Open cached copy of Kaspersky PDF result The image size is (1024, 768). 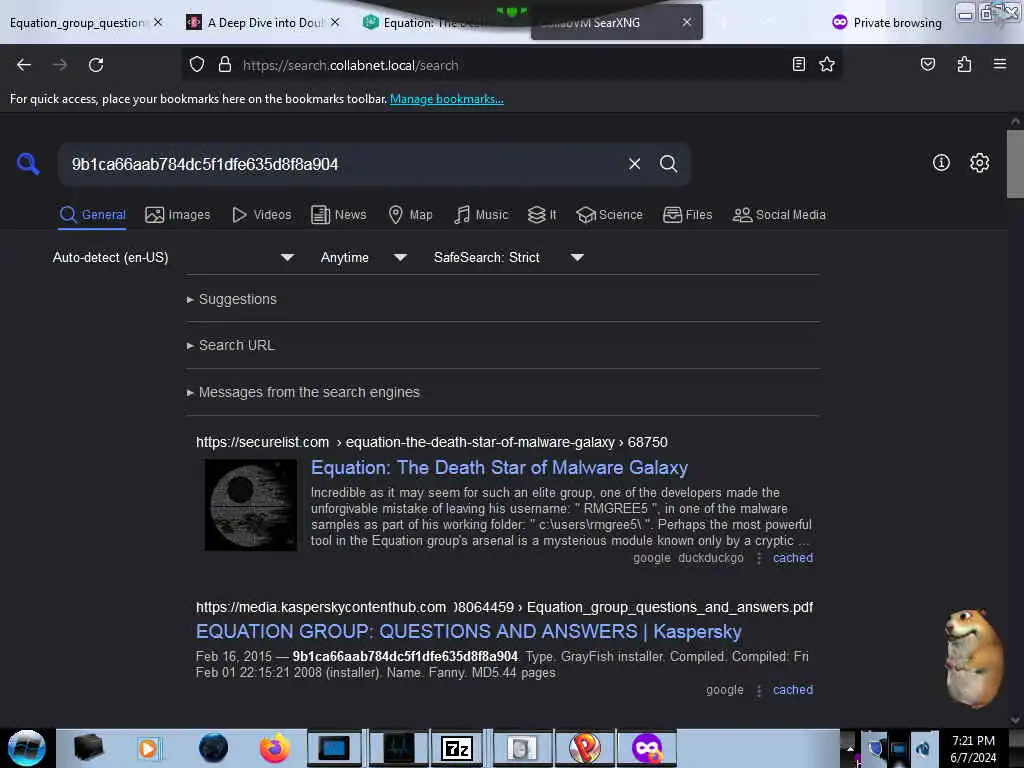[793, 690]
